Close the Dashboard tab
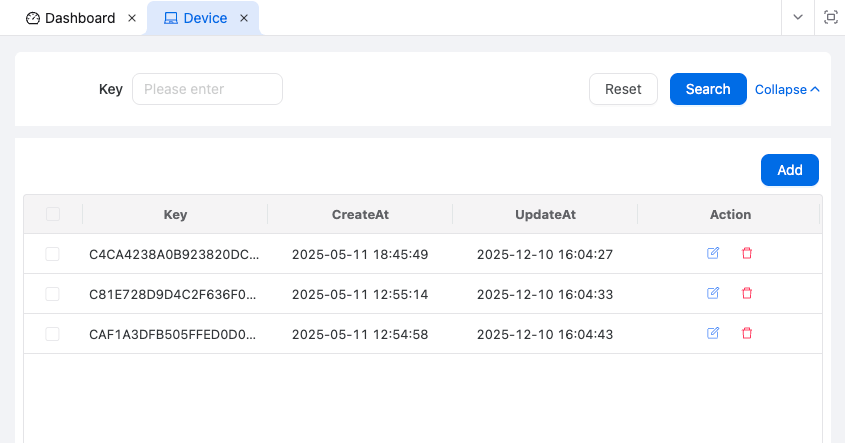Screen dimensions: 845x443 132,18
